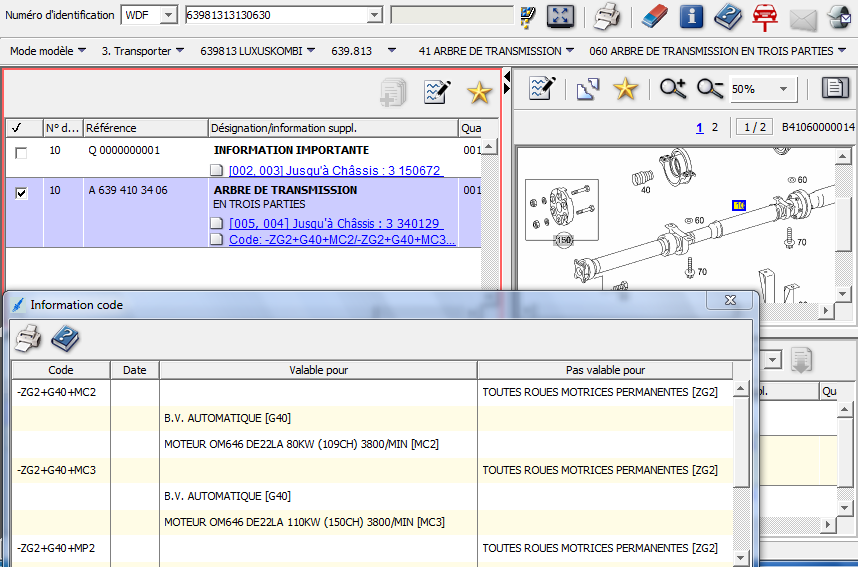The height and width of the screenshot is (567, 858).
Task: Click the printer icon in the top toolbar
Action: (607, 16)
